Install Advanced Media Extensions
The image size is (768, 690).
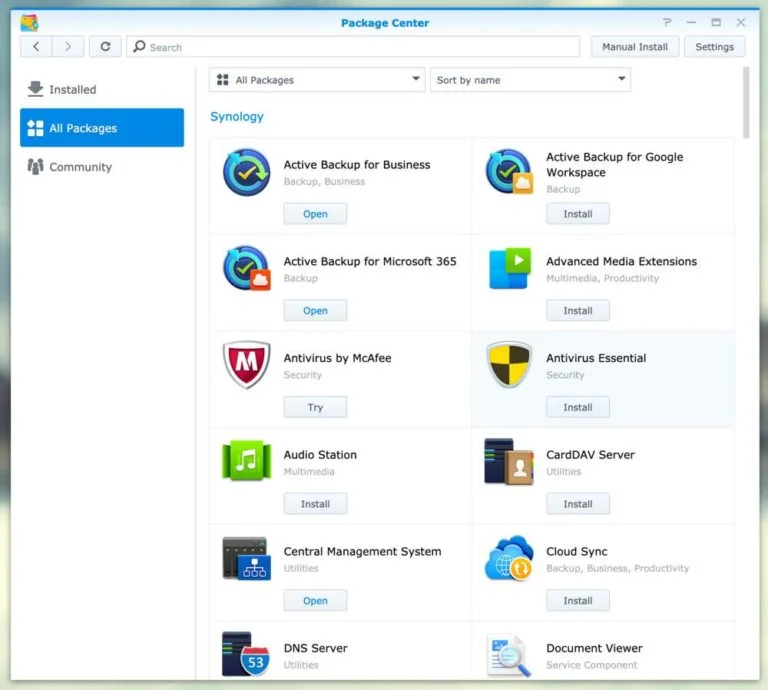point(578,310)
